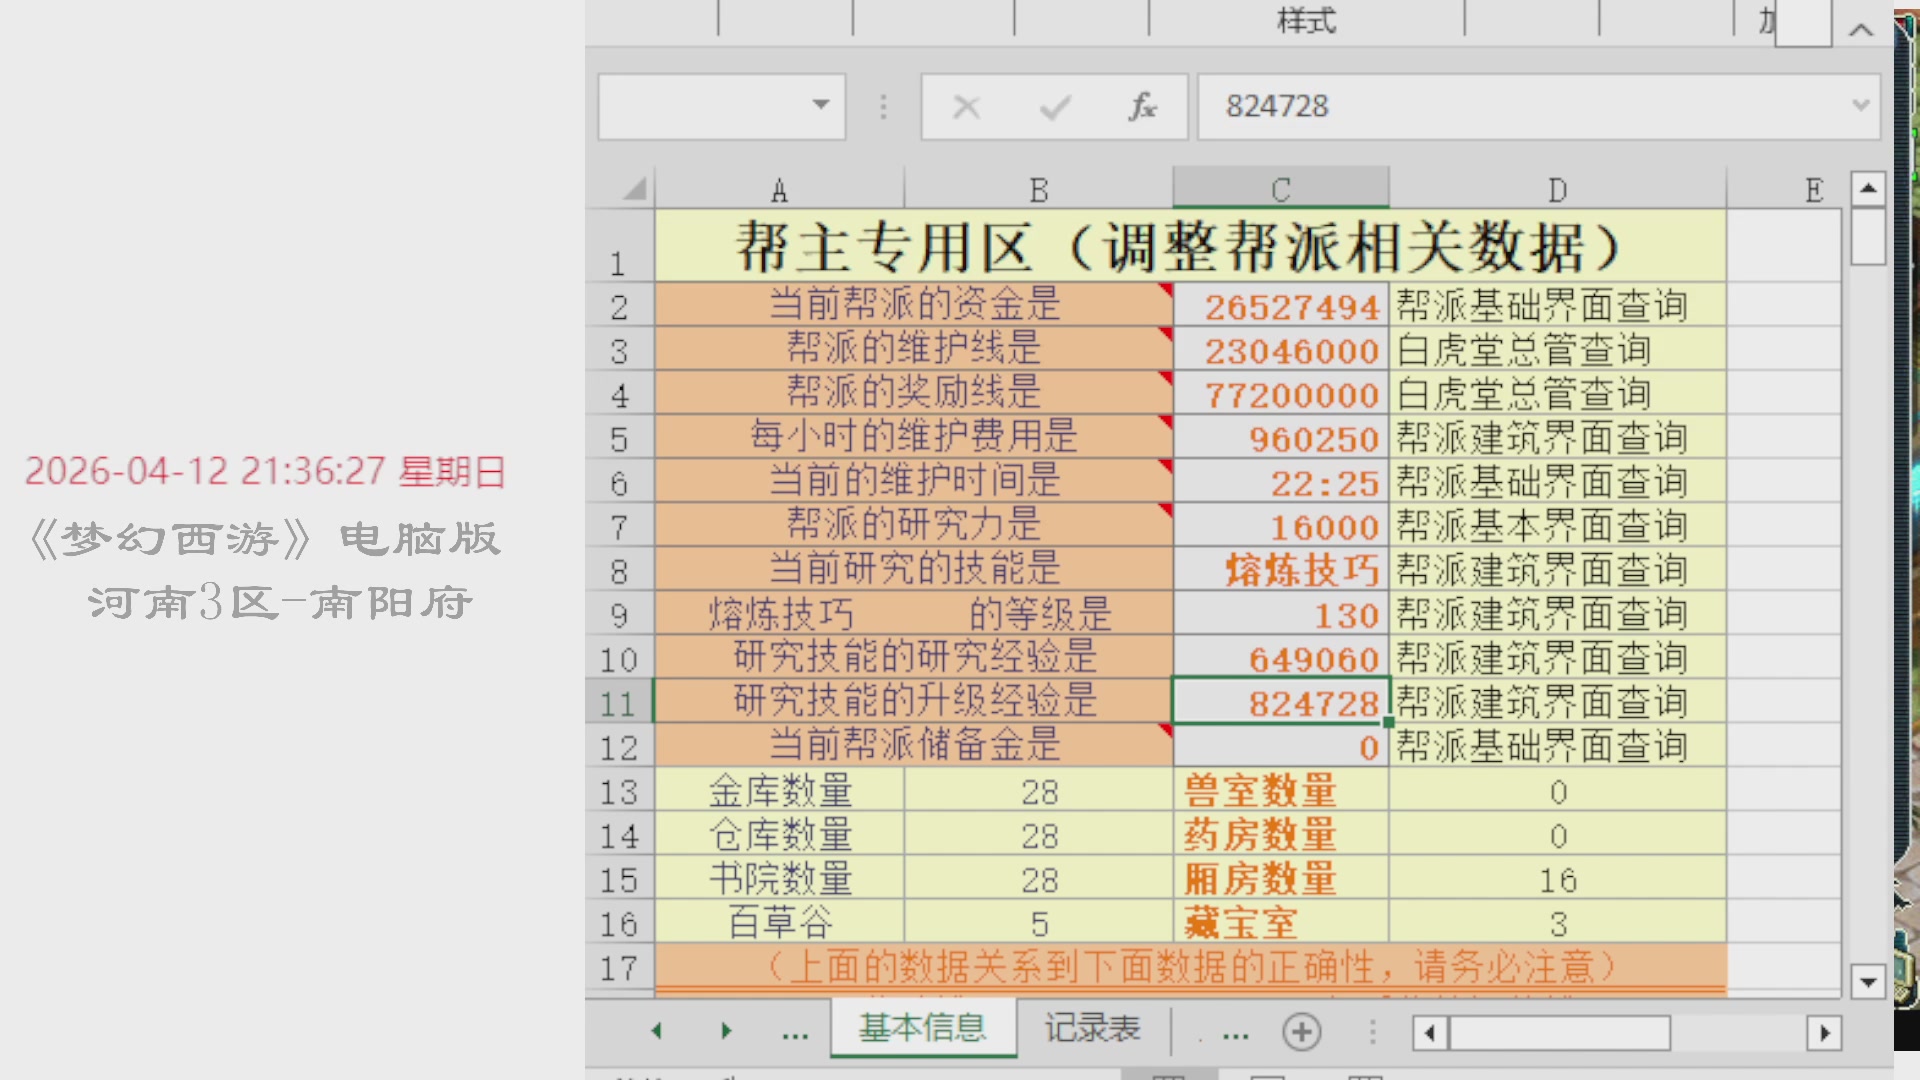Switch to the 记录表 sheet tab

[1092, 1027]
